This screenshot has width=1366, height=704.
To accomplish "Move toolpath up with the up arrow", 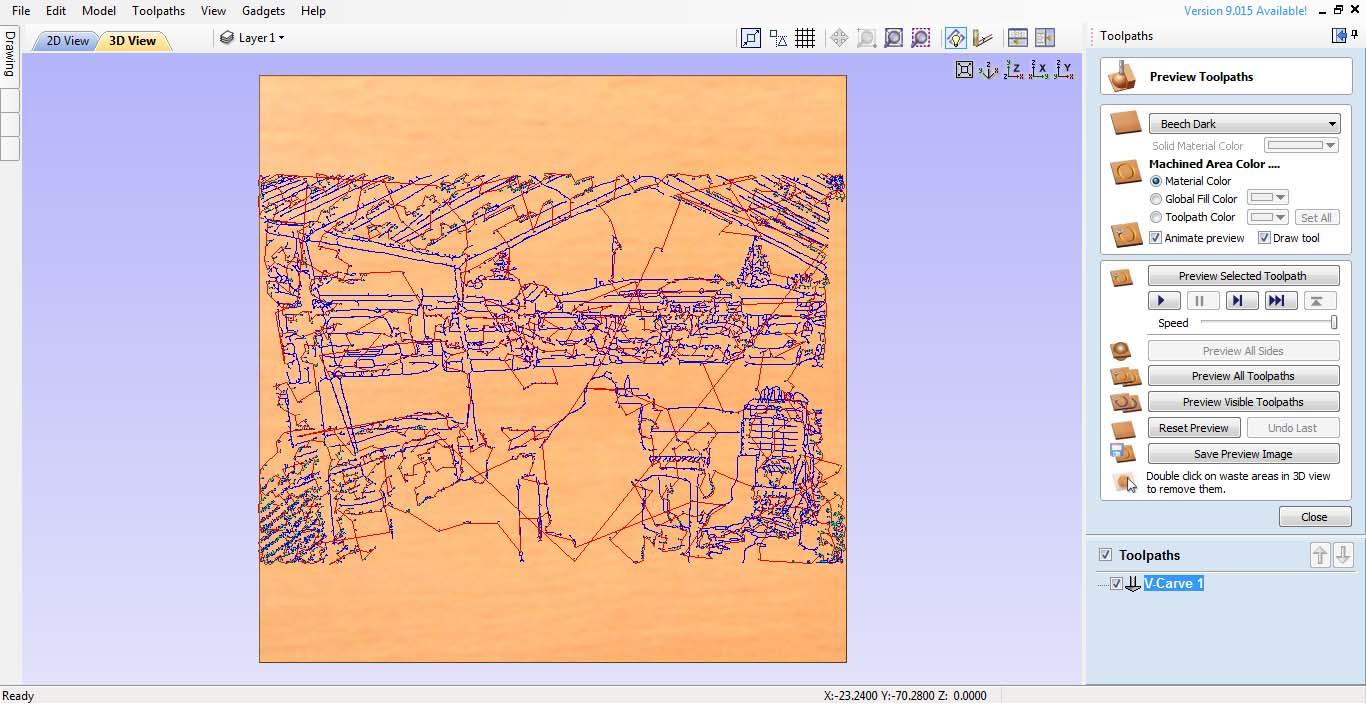I will (x=1320, y=555).
